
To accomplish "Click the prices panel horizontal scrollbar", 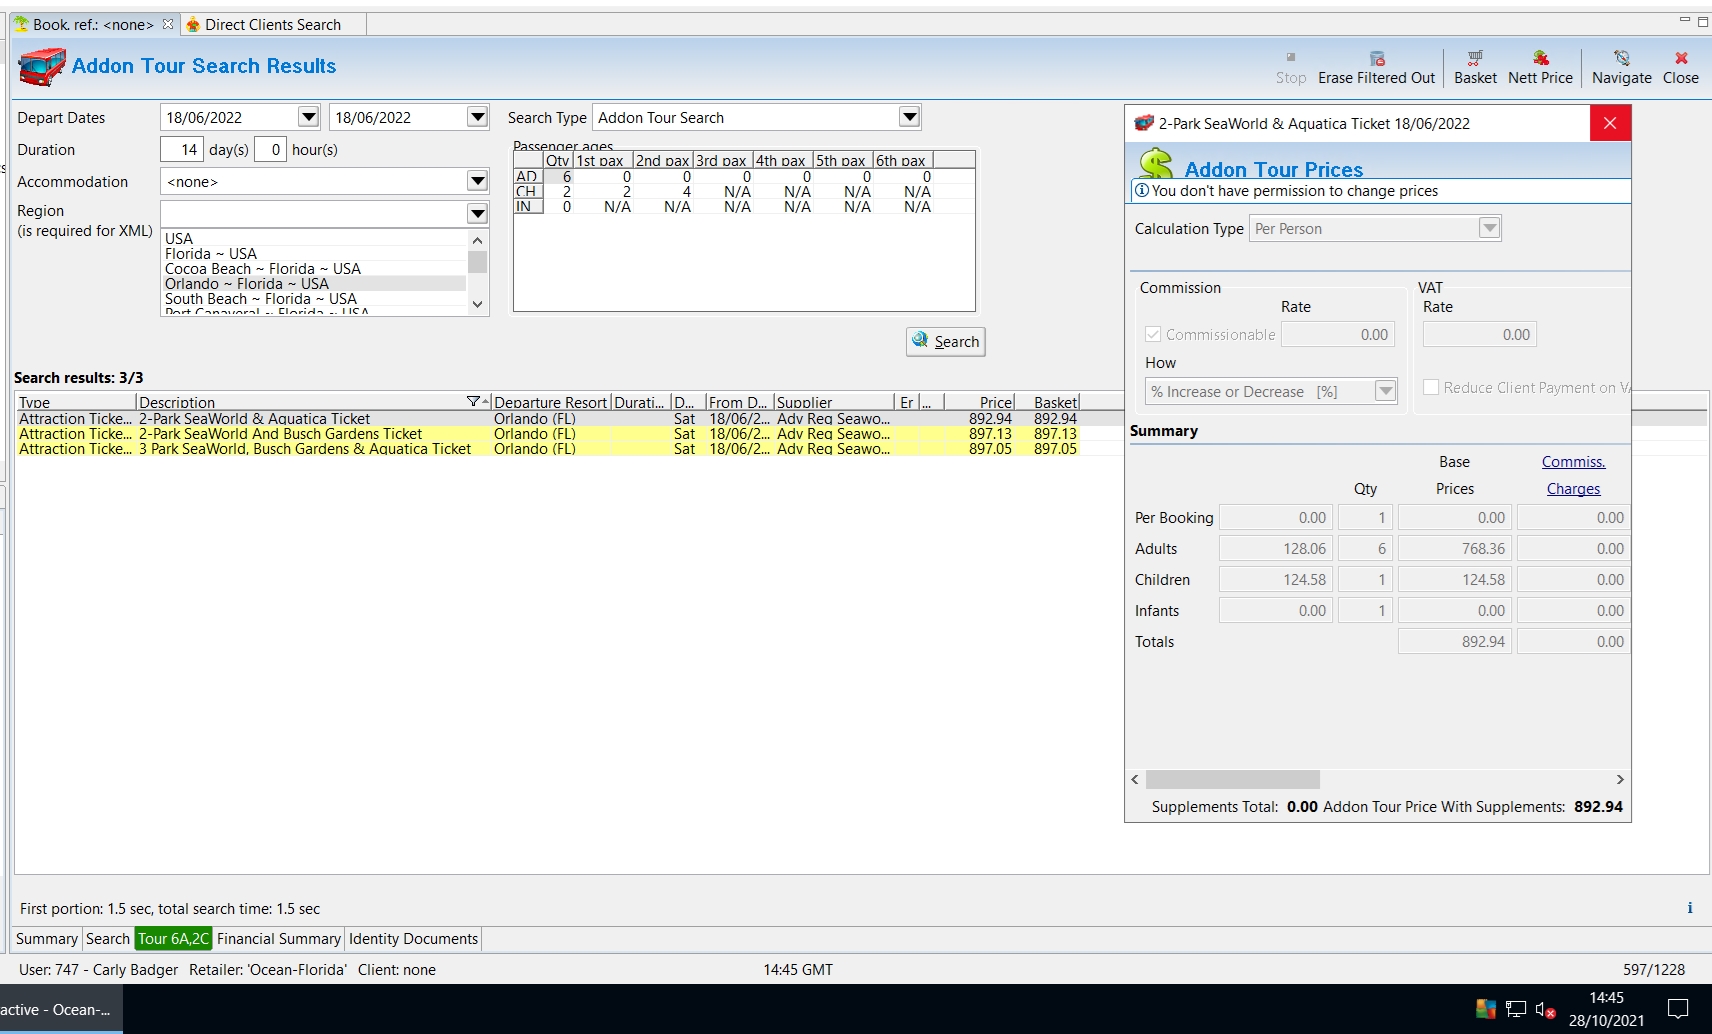I will 1232,780.
